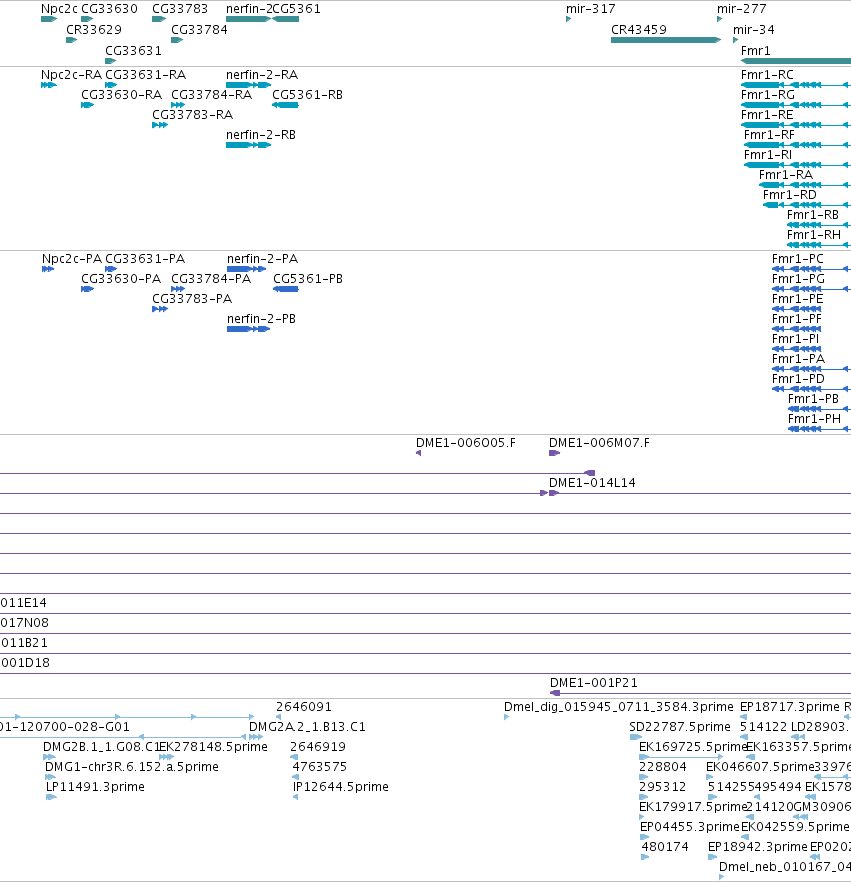The width and height of the screenshot is (851, 882).
Task: Select the Fmr1-RI transcript
Action: pyautogui.click(x=797, y=165)
